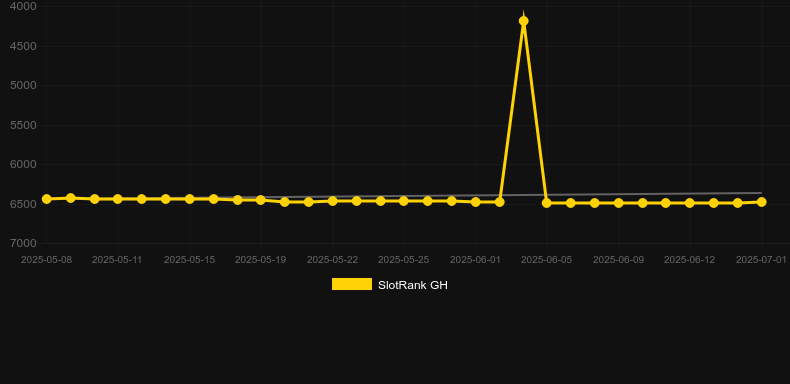Click the data point above 2025-06-09
This screenshot has height=384, width=790.
click(619, 203)
